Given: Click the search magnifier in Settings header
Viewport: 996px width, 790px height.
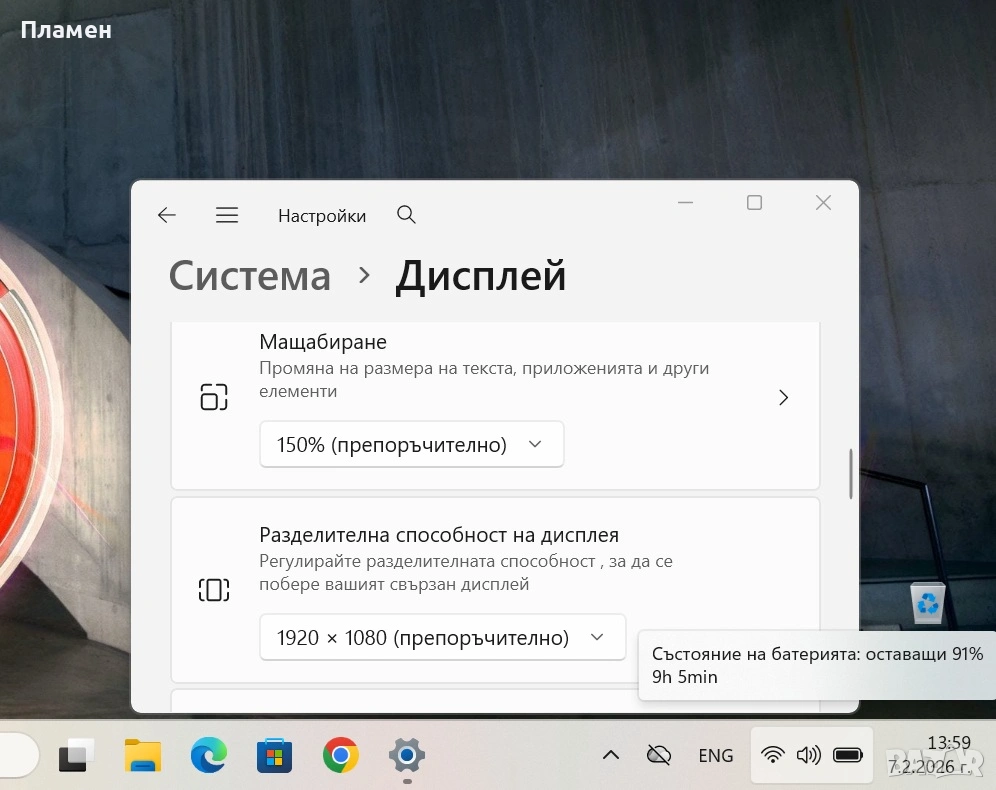Looking at the screenshot, I should [x=406, y=215].
